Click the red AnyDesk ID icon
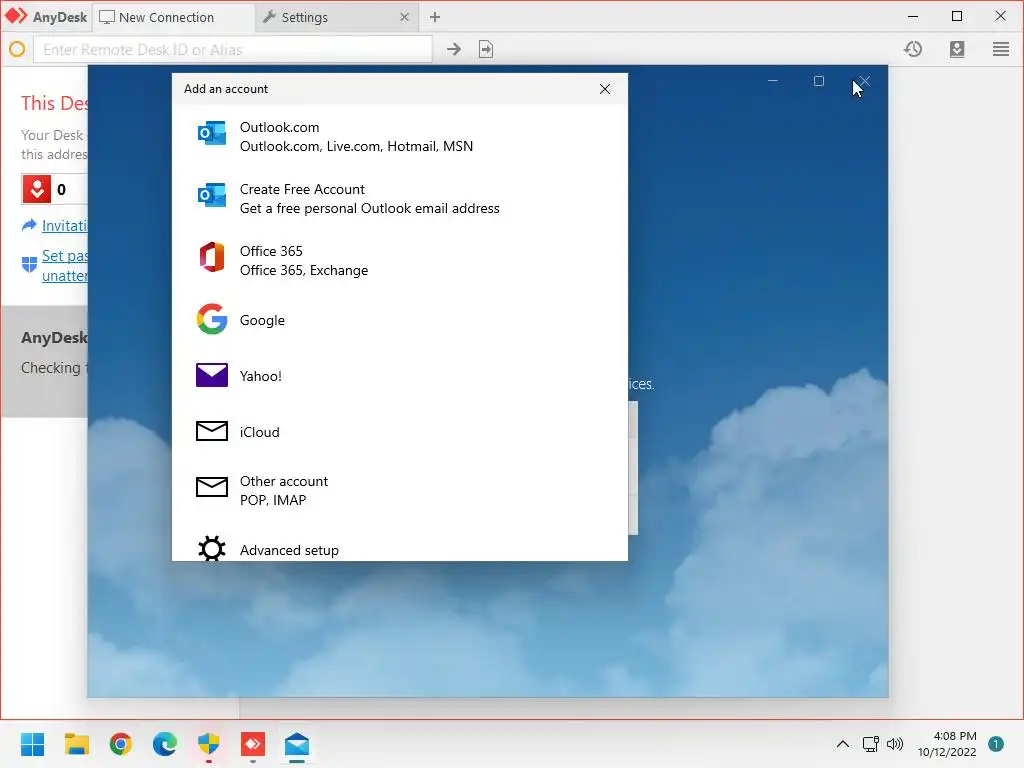 37,189
